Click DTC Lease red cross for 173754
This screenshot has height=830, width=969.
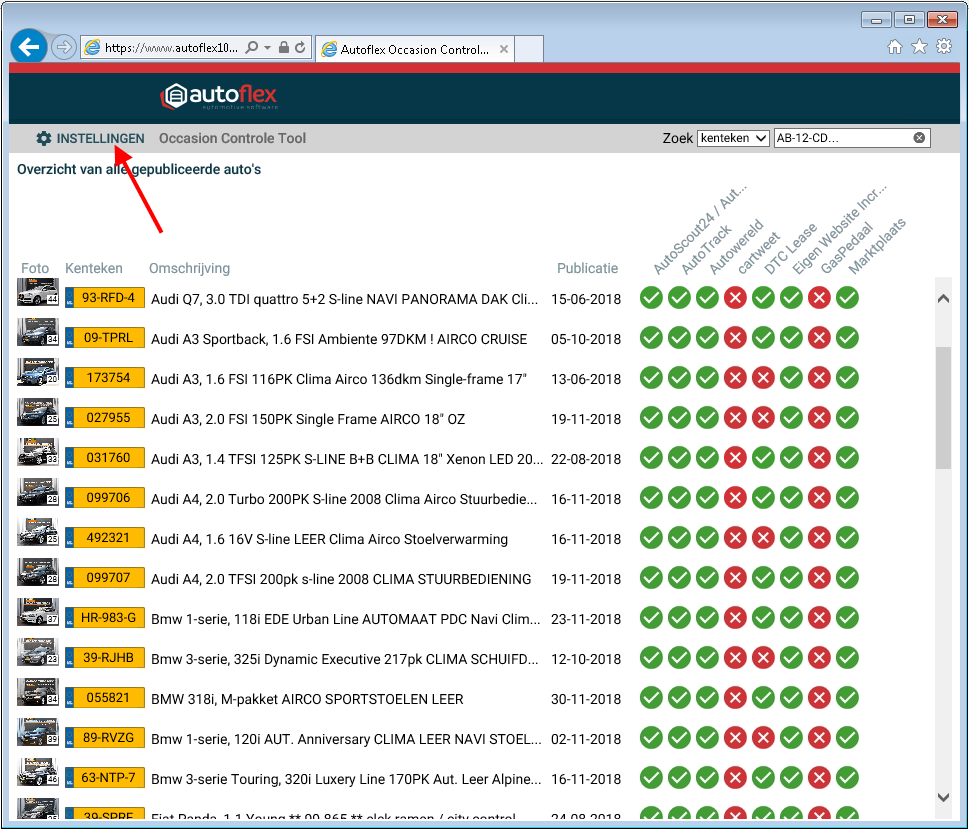(x=763, y=378)
